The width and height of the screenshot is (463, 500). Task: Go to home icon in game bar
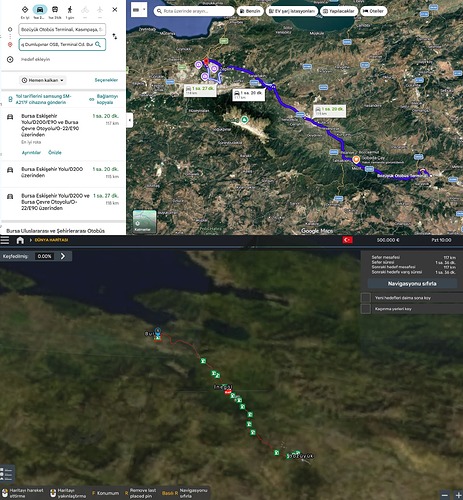[20, 240]
